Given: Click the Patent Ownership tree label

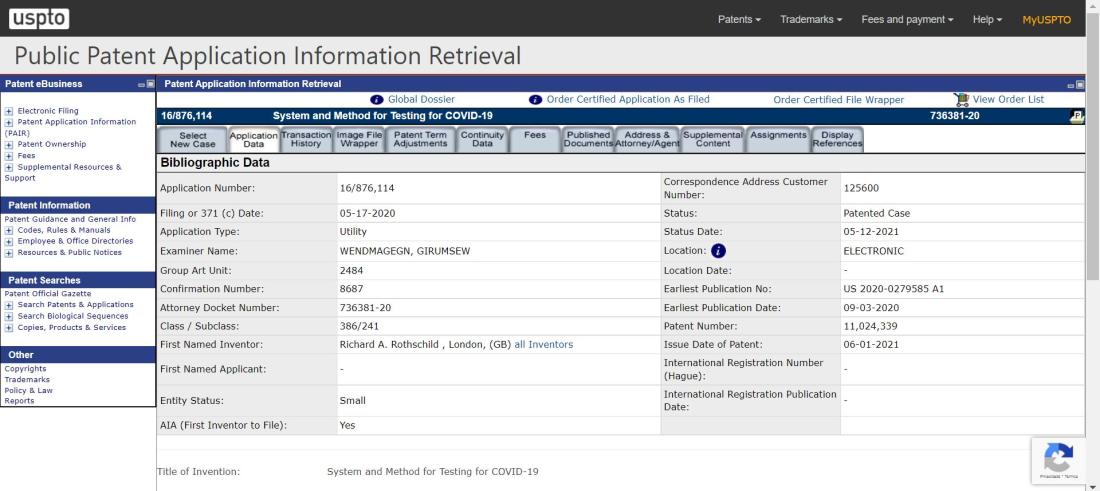Looking at the screenshot, I should point(52,144).
